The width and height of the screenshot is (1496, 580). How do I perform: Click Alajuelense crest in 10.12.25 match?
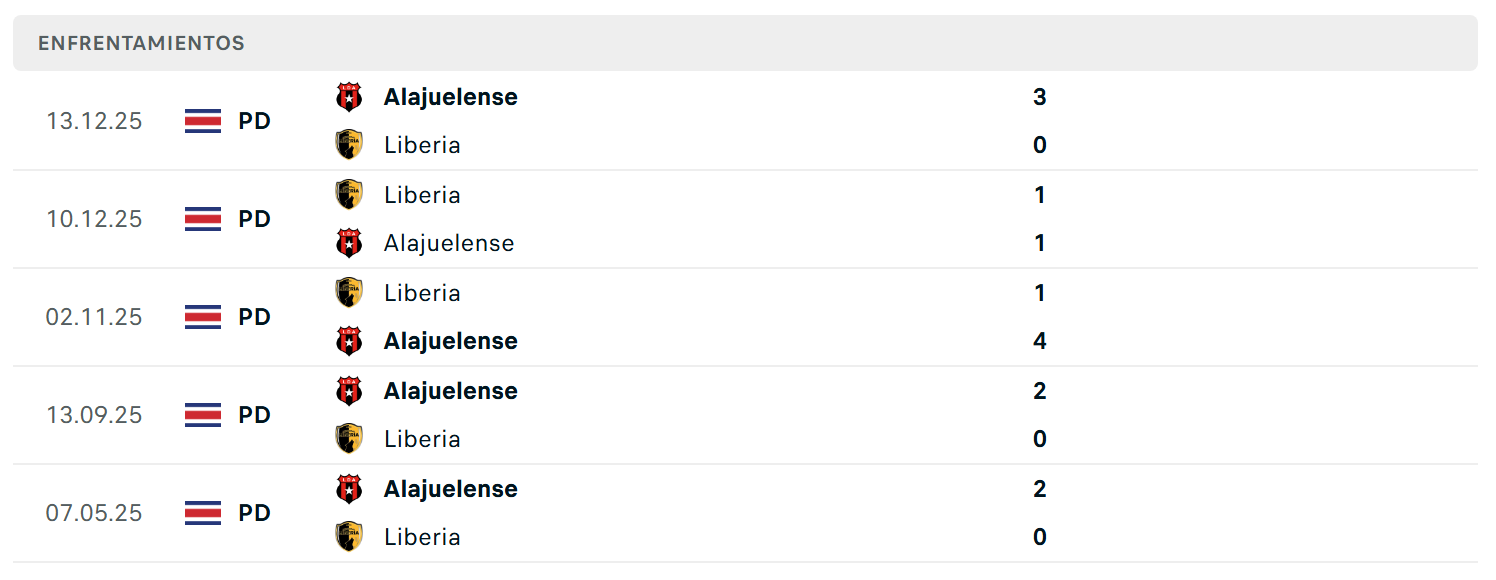point(349,243)
